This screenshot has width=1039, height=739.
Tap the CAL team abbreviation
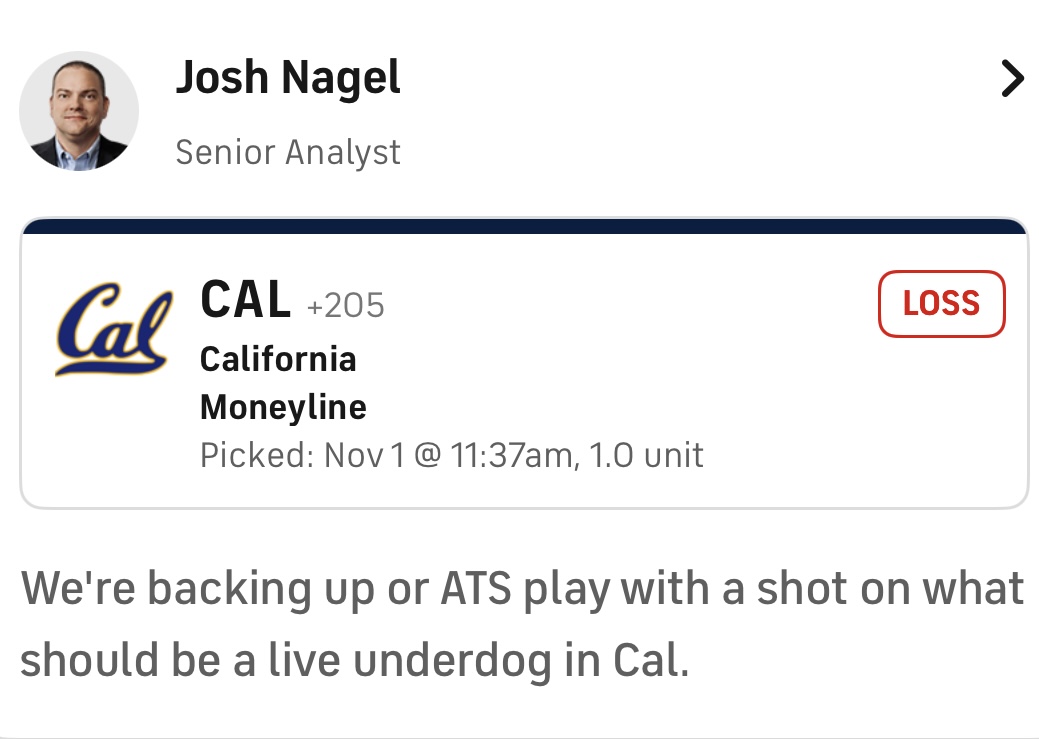point(246,299)
